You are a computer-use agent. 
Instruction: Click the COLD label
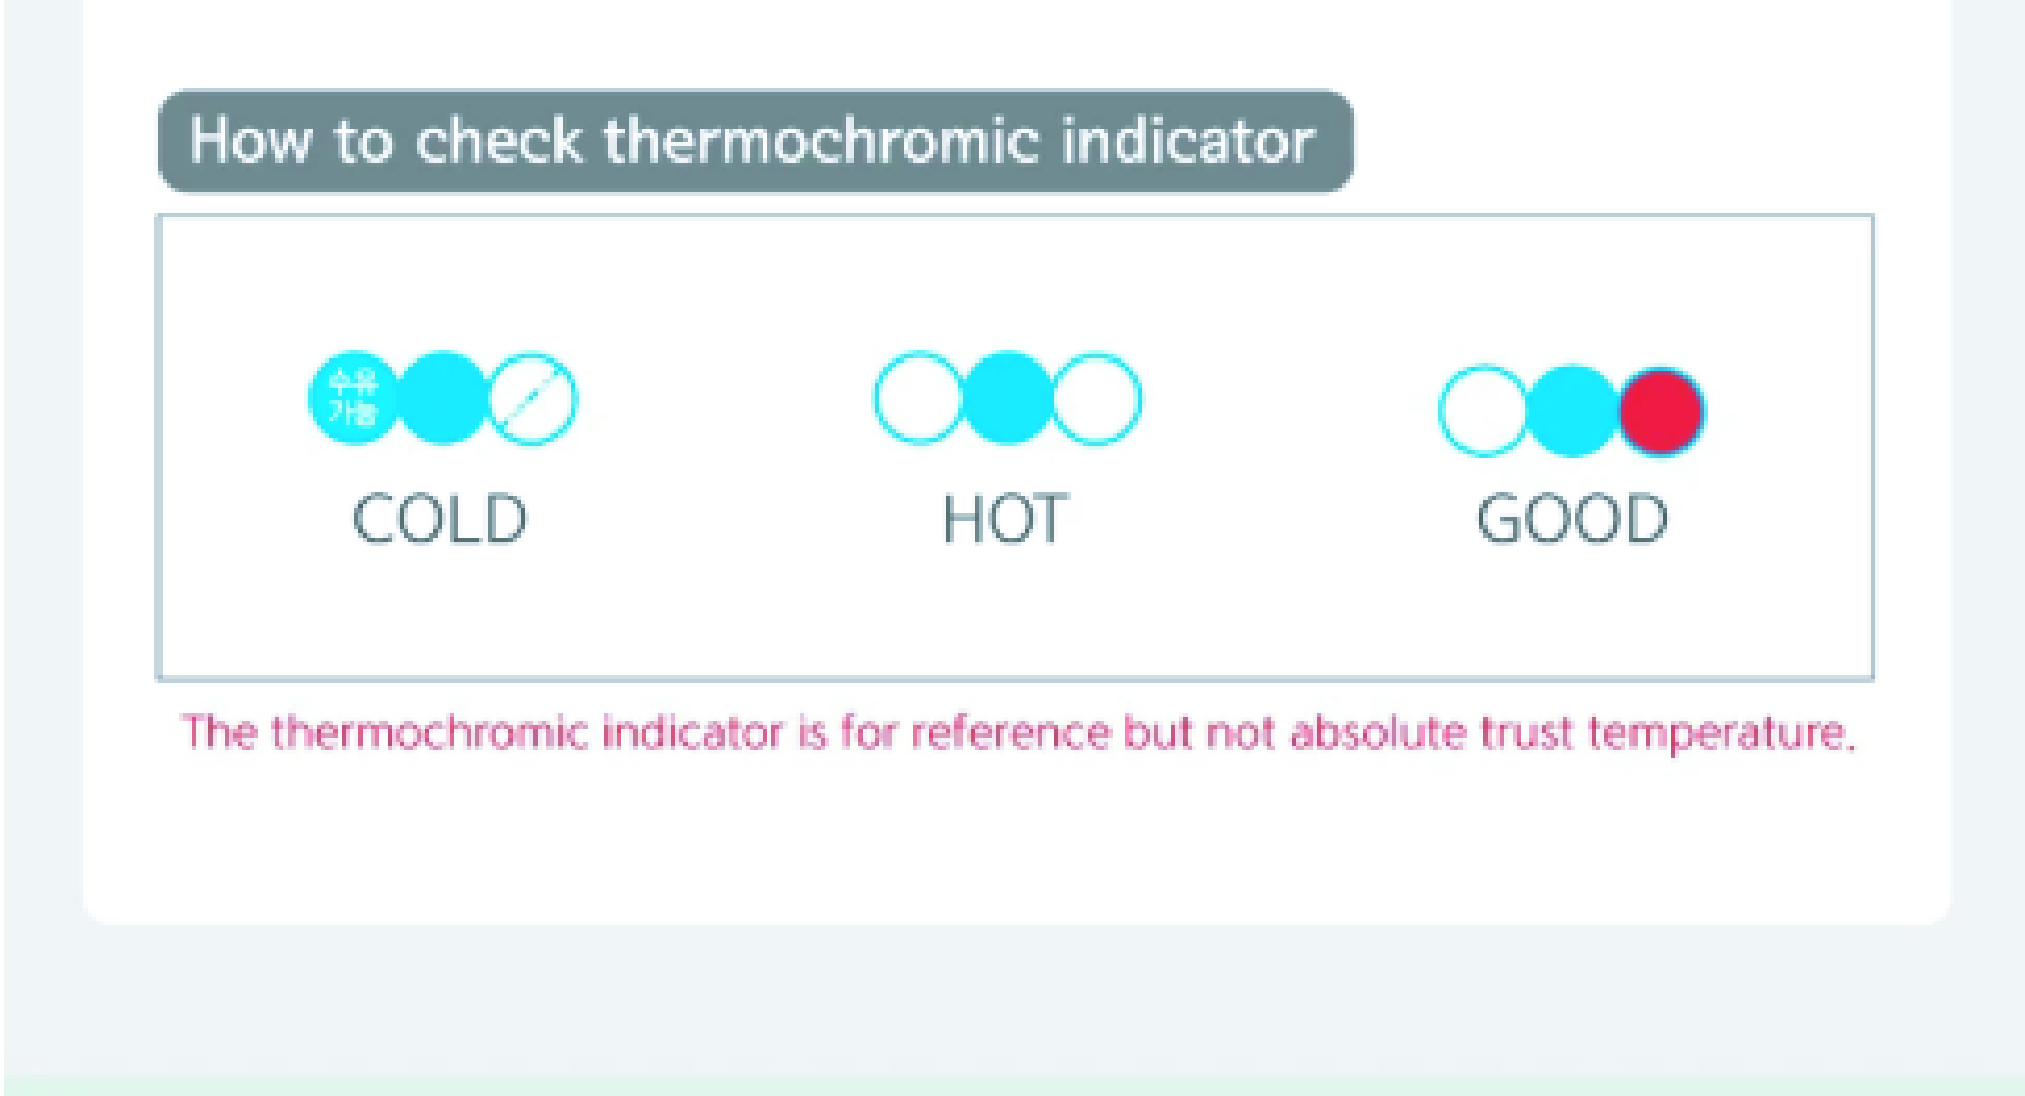[439, 519]
